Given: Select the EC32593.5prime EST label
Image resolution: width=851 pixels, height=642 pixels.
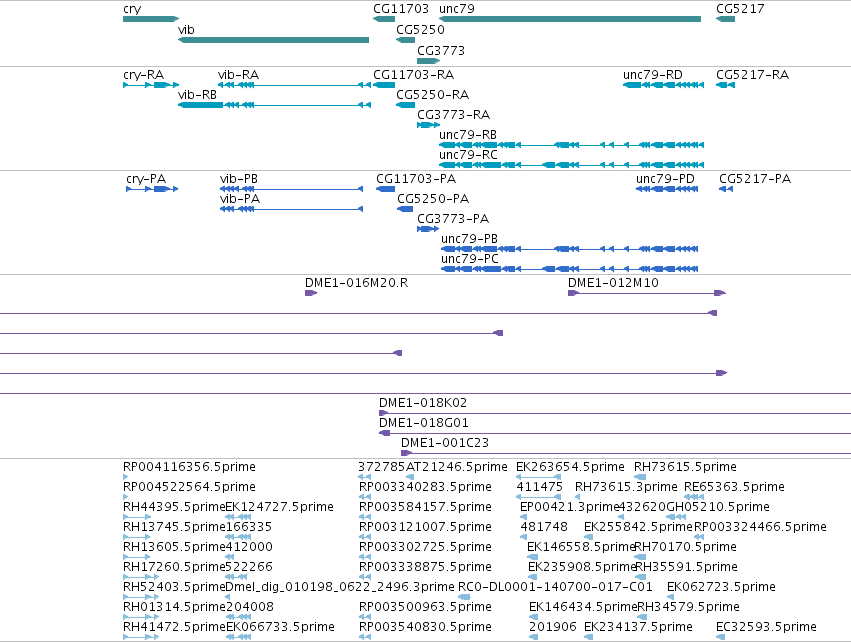Looking at the screenshot, I should (x=766, y=627).
